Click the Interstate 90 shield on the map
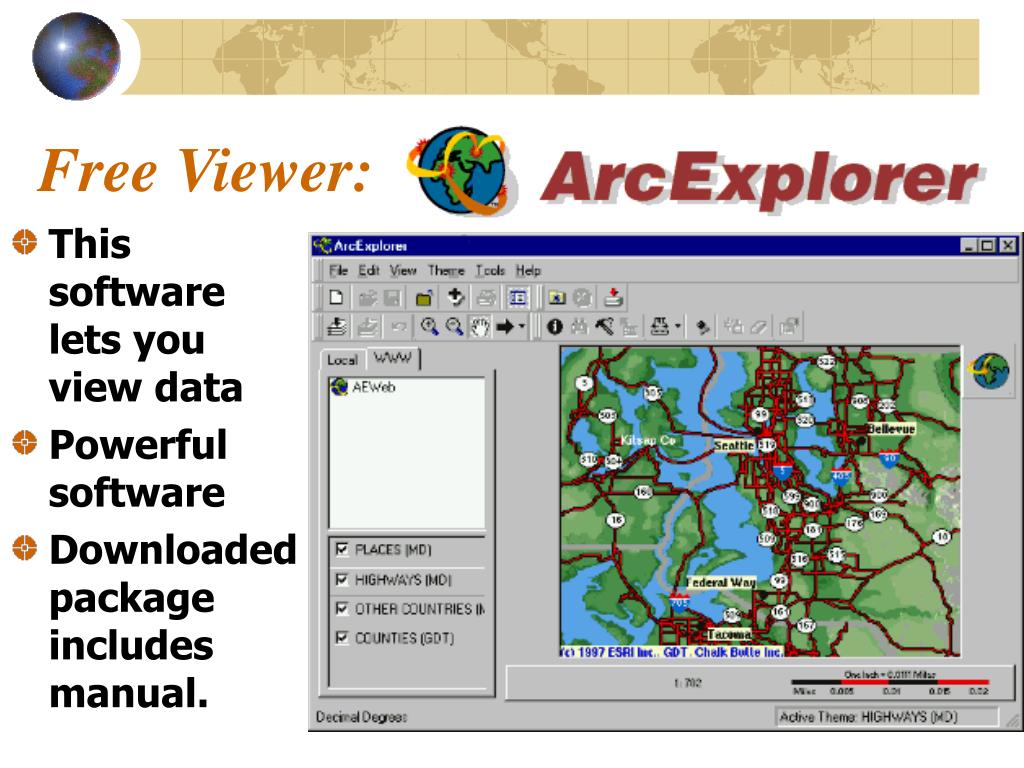1024x768 pixels. point(888,458)
